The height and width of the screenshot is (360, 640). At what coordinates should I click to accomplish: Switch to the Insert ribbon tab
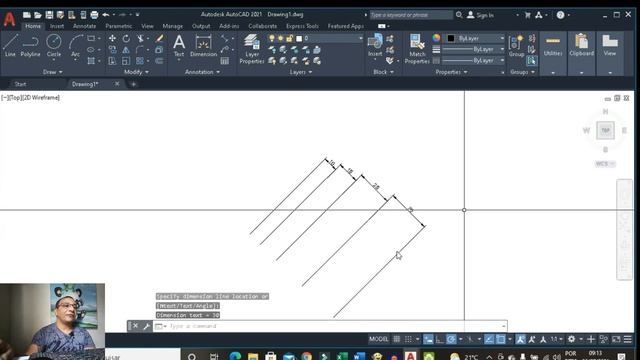click(x=57, y=26)
